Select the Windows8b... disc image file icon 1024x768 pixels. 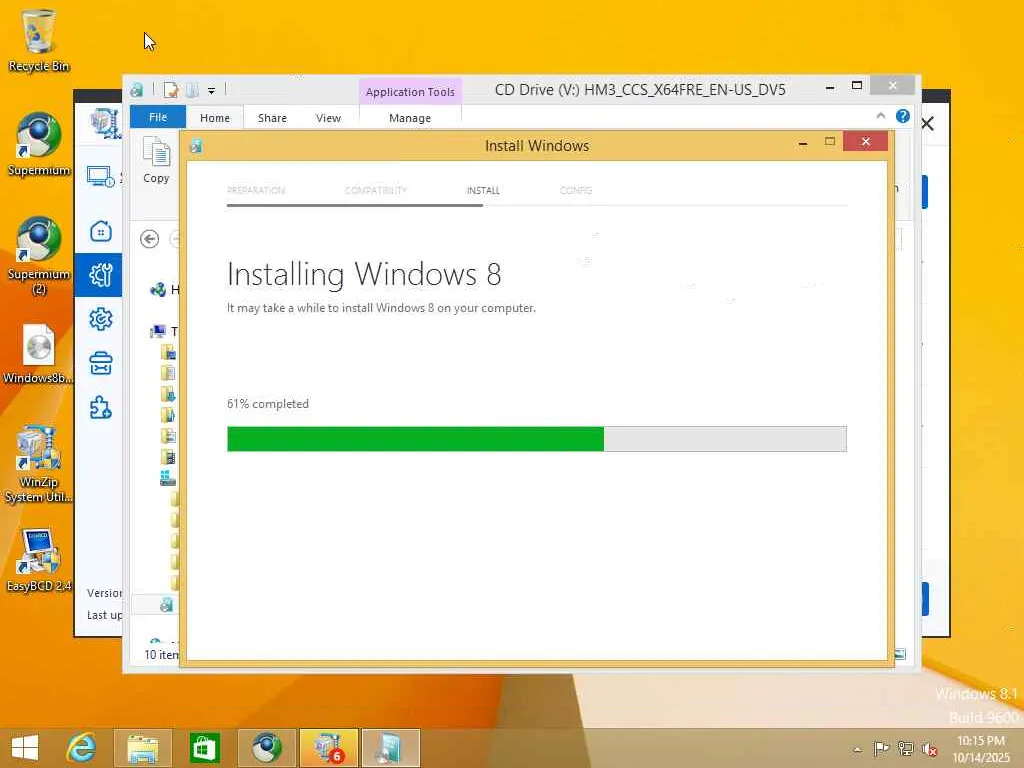tap(39, 353)
